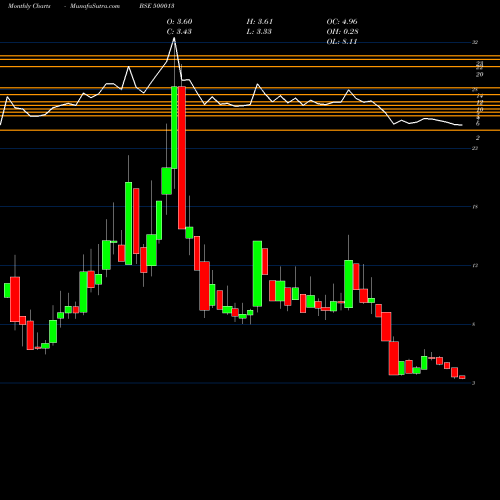
Task: Click the "OH: 0.28" reading
Action: (343, 32)
